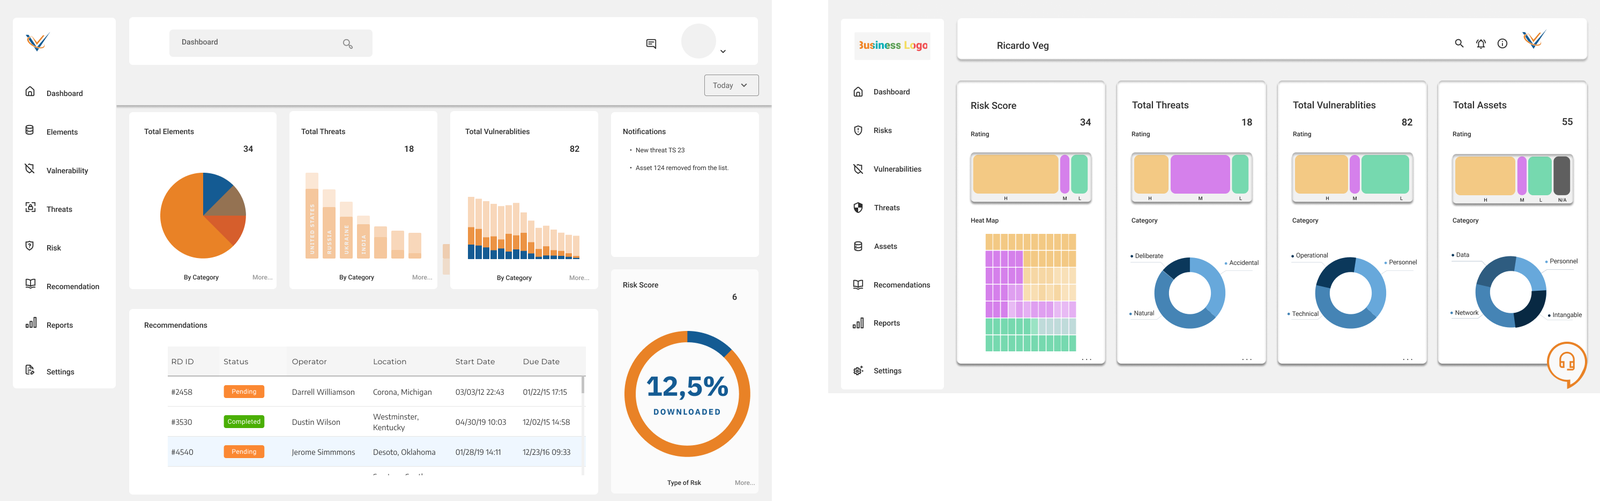Click Pending status badge for row #4540
The width and height of the screenshot is (1600, 501).
pos(244,452)
